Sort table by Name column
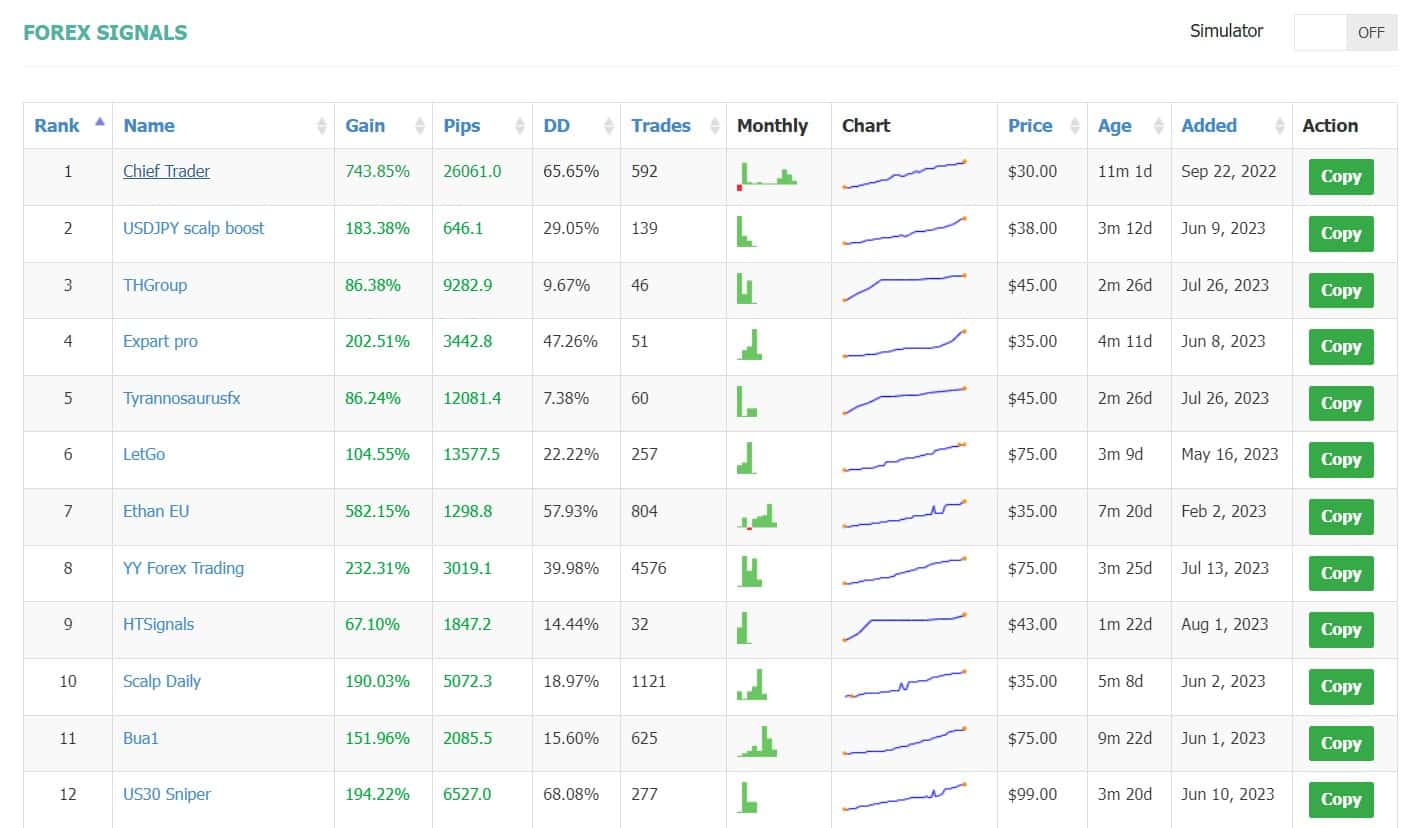1416x828 pixels. coord(224,126)
